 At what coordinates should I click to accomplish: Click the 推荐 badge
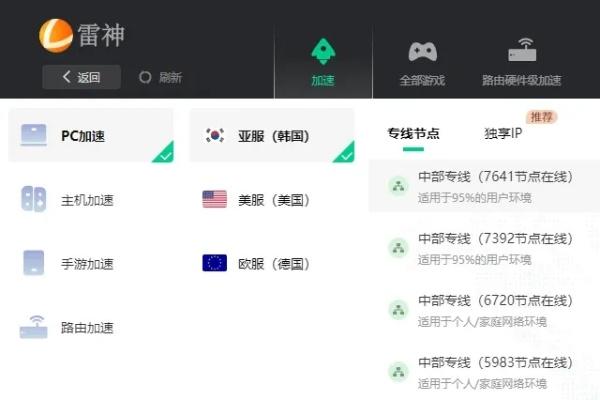541,117
